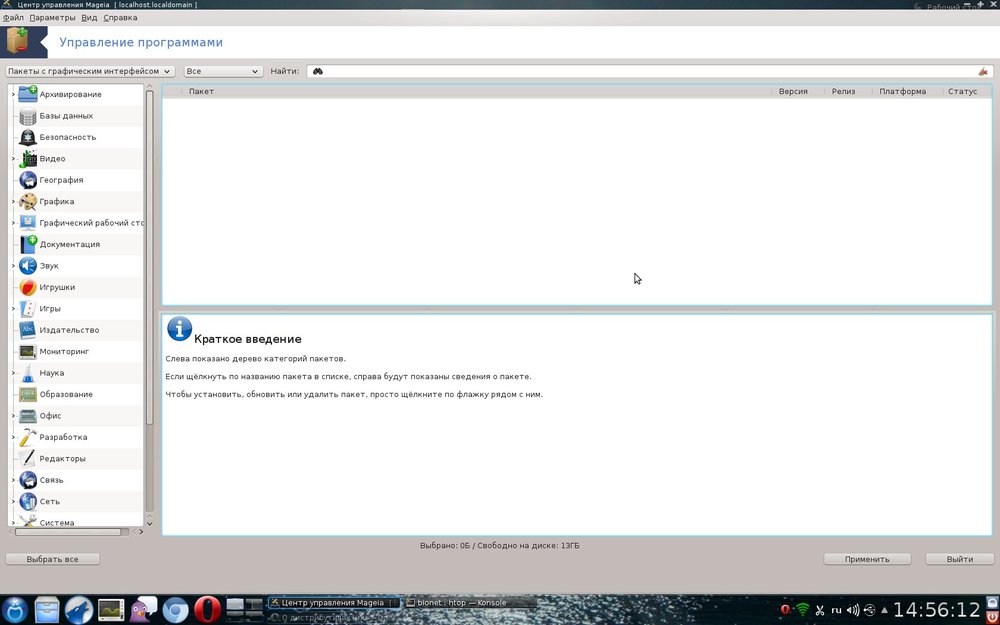The height and width of the screenshot is (625, 1000).
Task: Expand the Архивирование category tree
Action: pyautogui.click(x=13, y=95)
